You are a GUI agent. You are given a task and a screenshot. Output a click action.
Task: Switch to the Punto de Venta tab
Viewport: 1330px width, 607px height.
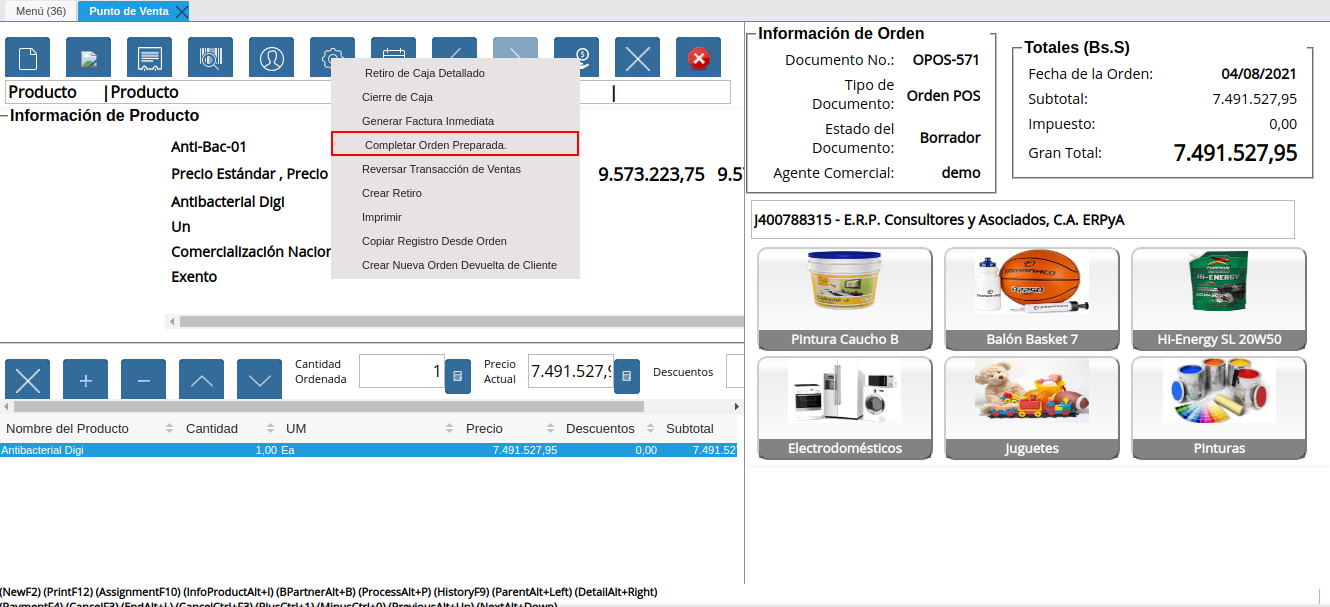click(x=128, y=11)
